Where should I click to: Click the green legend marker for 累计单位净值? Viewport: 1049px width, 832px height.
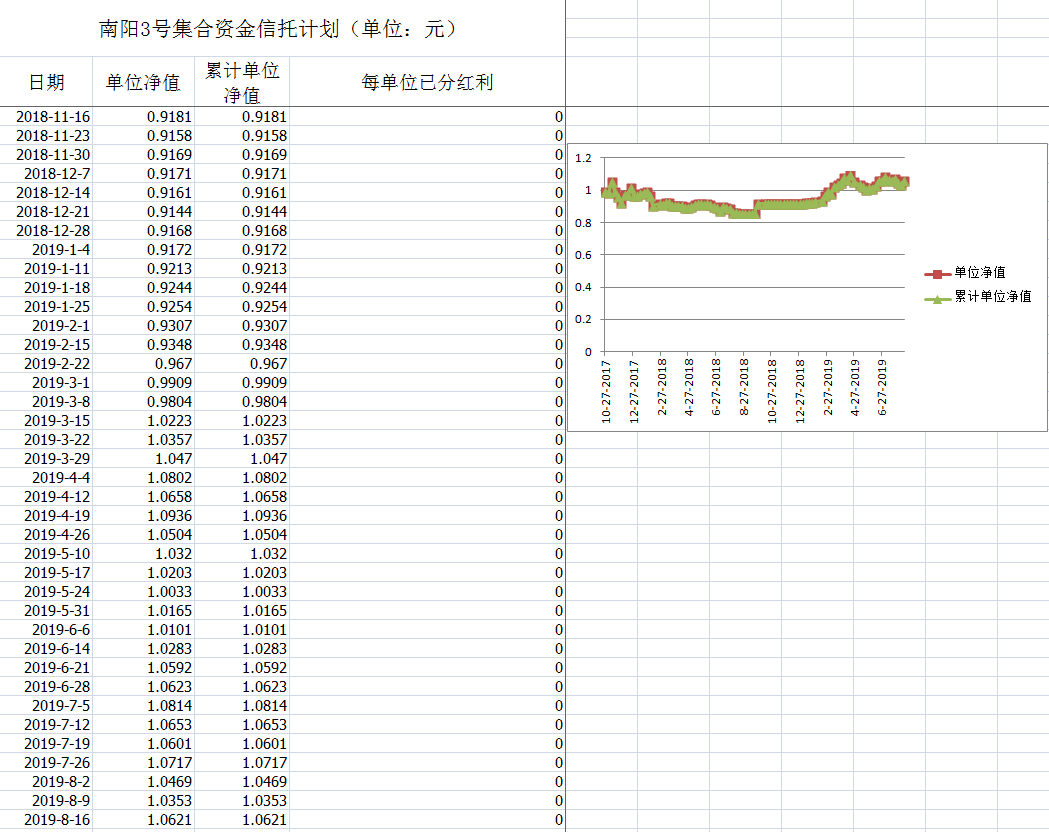(x=937, y=300)
